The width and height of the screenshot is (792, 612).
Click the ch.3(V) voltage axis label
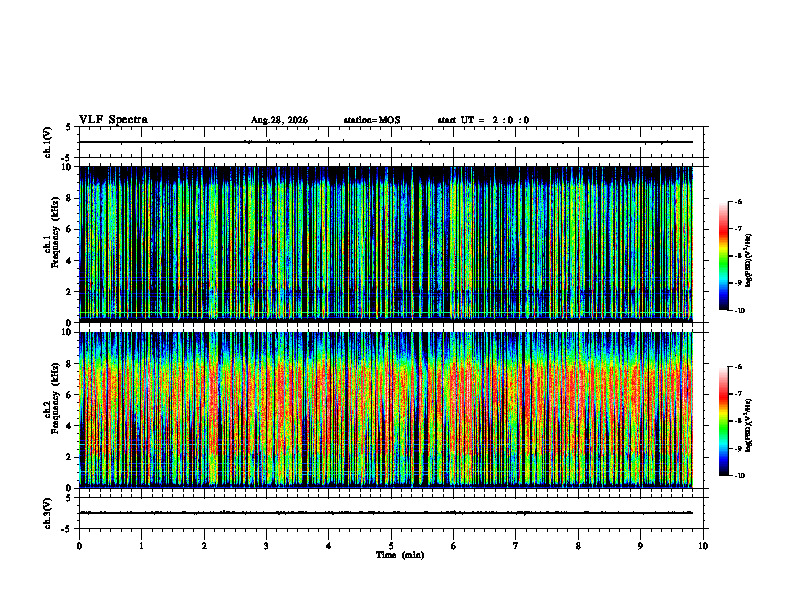pyautogui.click(x=48, y=513)
